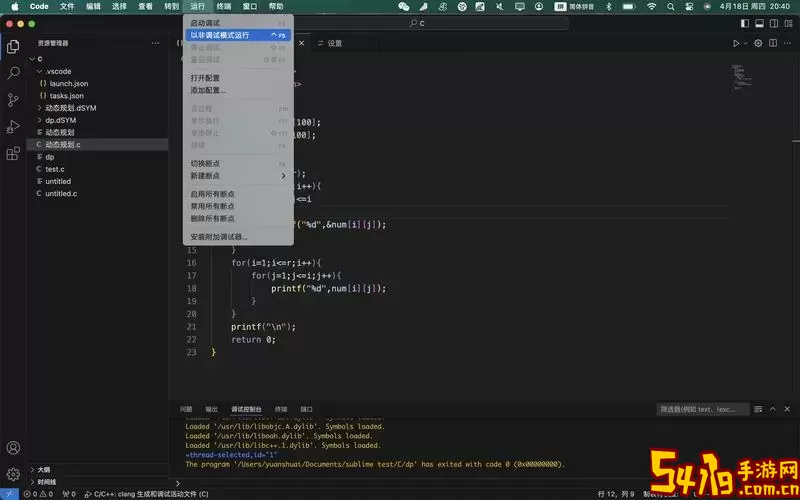Open the run button dropdown arrow
800x500 pixels.
point(745,43)
